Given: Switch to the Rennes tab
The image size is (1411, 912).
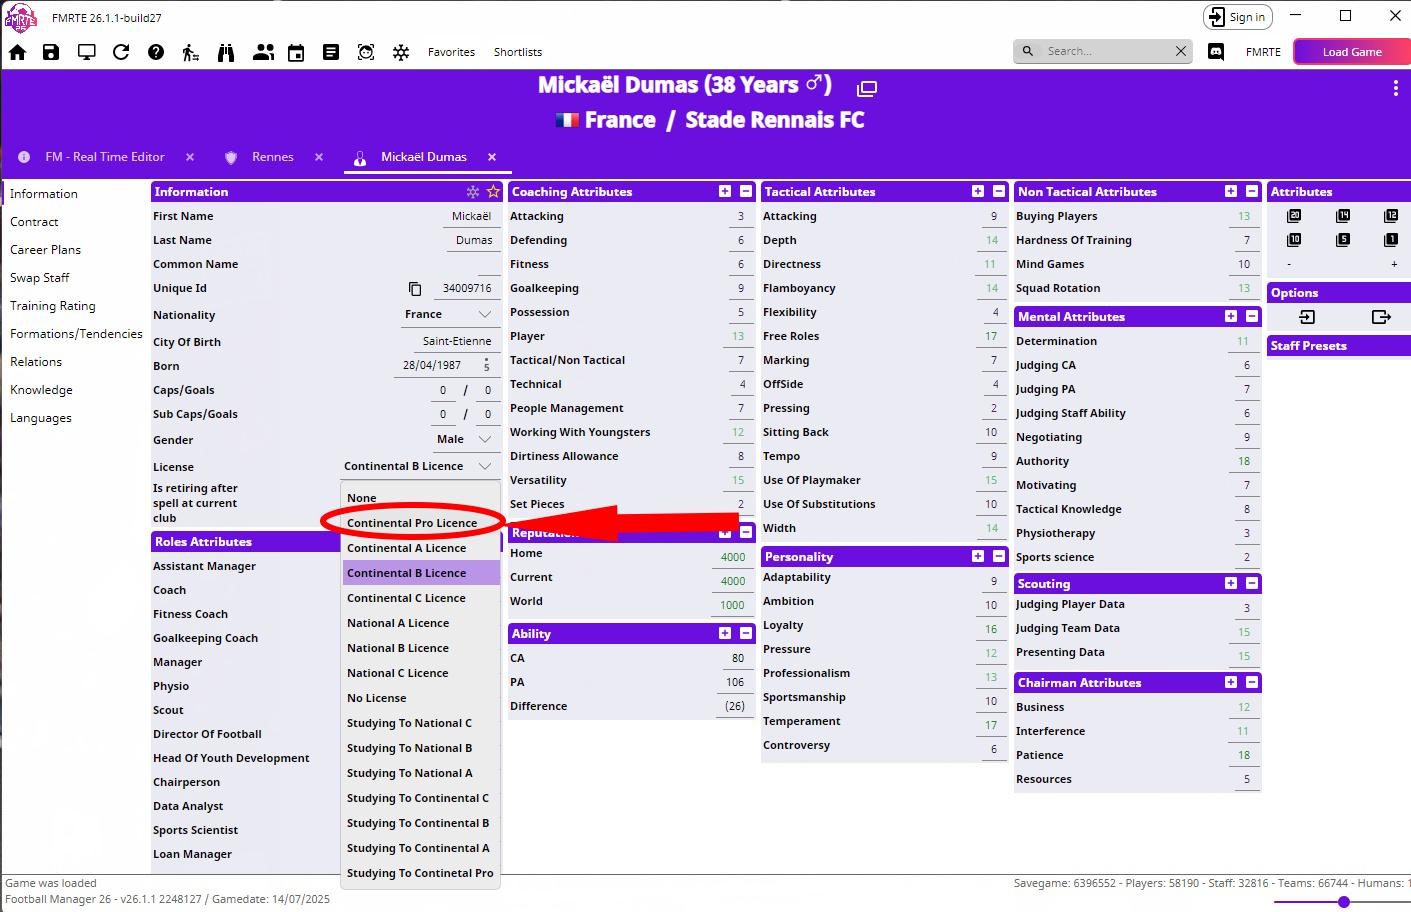Looking at the screenshot, I should (272, 157).
